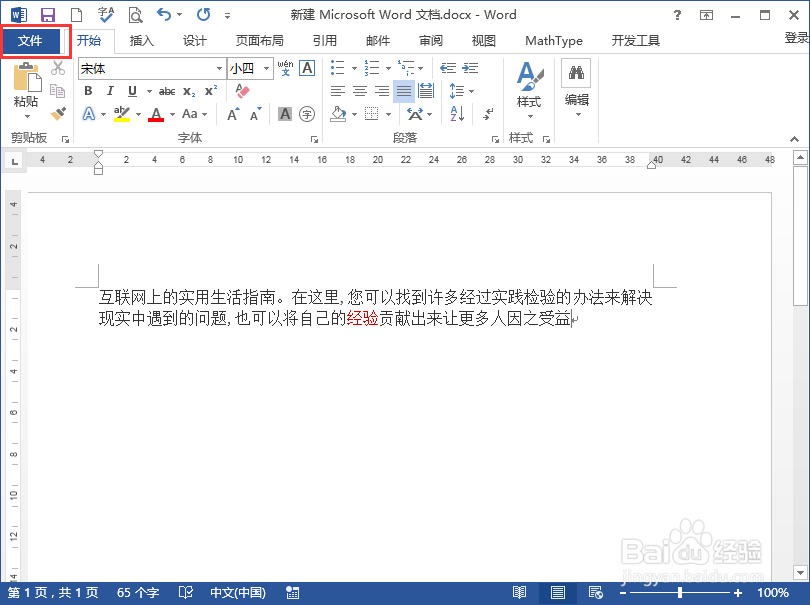810x605 pixels.
Task: Switch to Read Mode via status bar icon
Action: tap(519, 593)
